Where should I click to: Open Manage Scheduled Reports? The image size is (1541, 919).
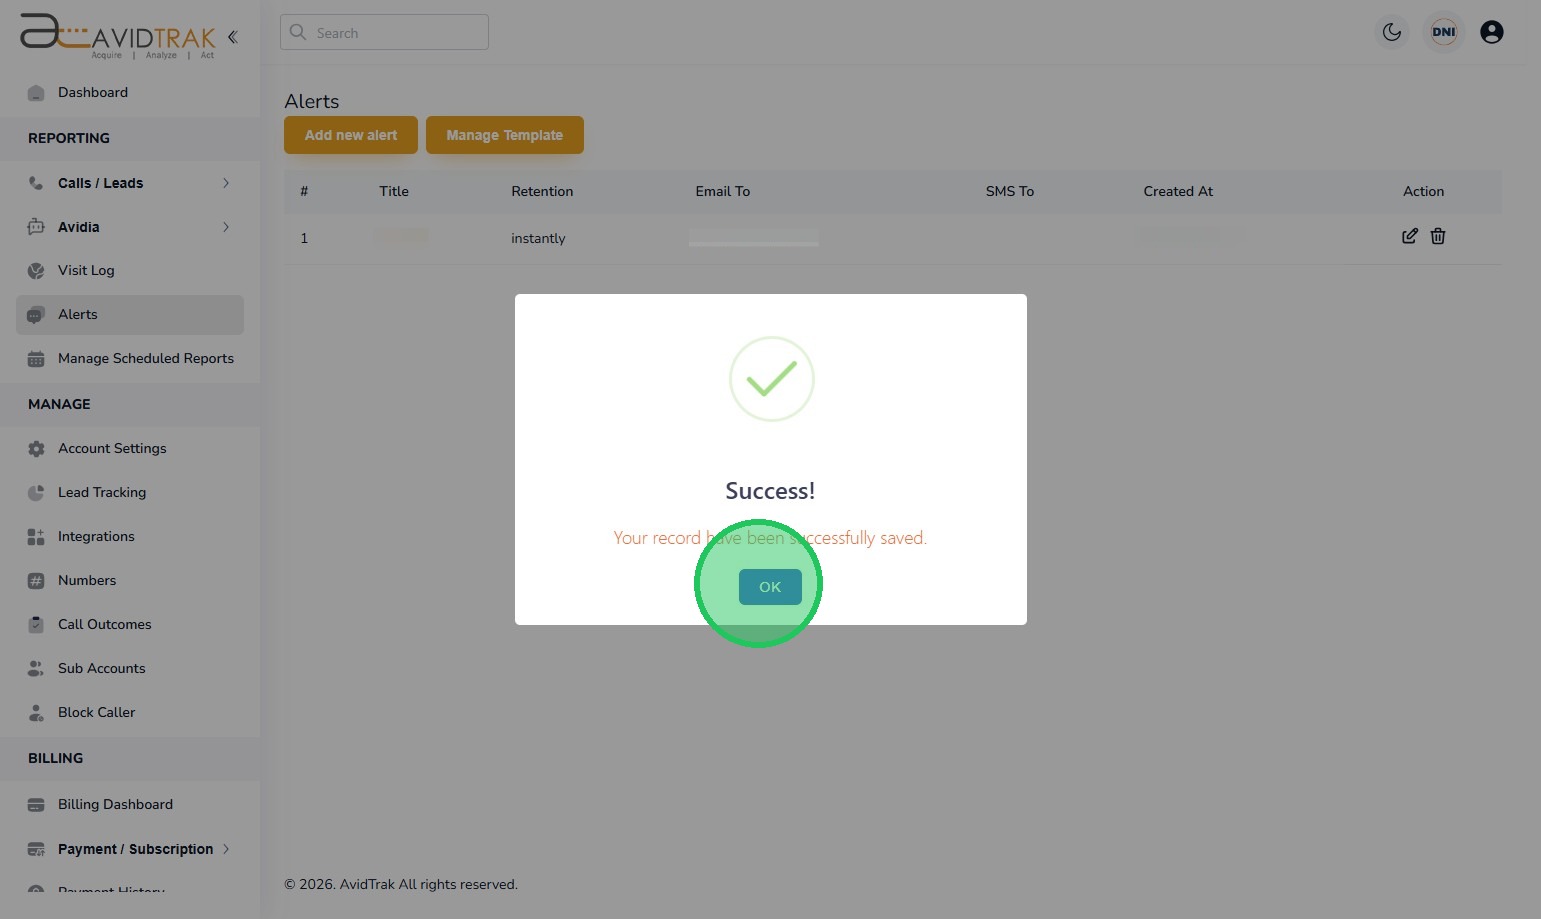pyautogui.click(x=146, y=358)
